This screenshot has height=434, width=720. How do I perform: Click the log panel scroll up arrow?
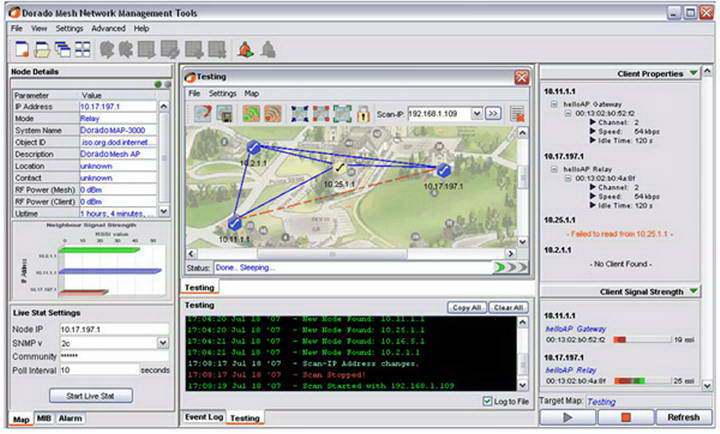(523, 322)
